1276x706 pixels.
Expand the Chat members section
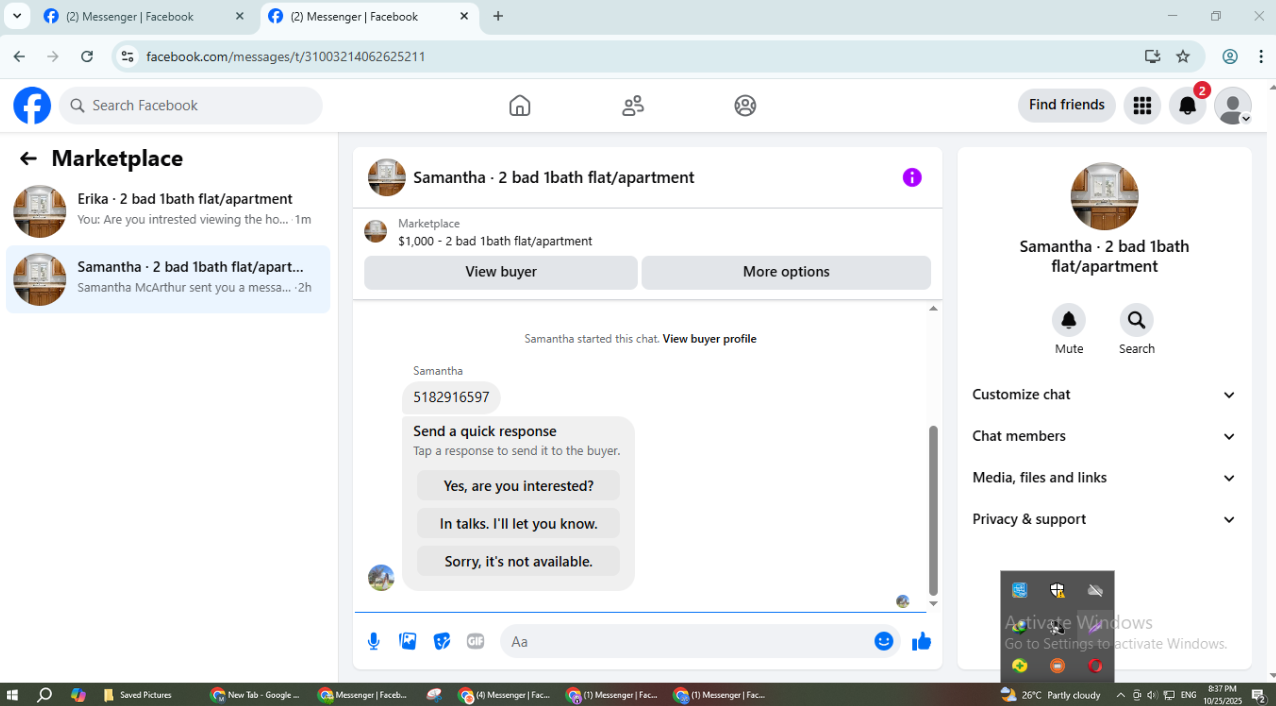[x=1104, y=436]
